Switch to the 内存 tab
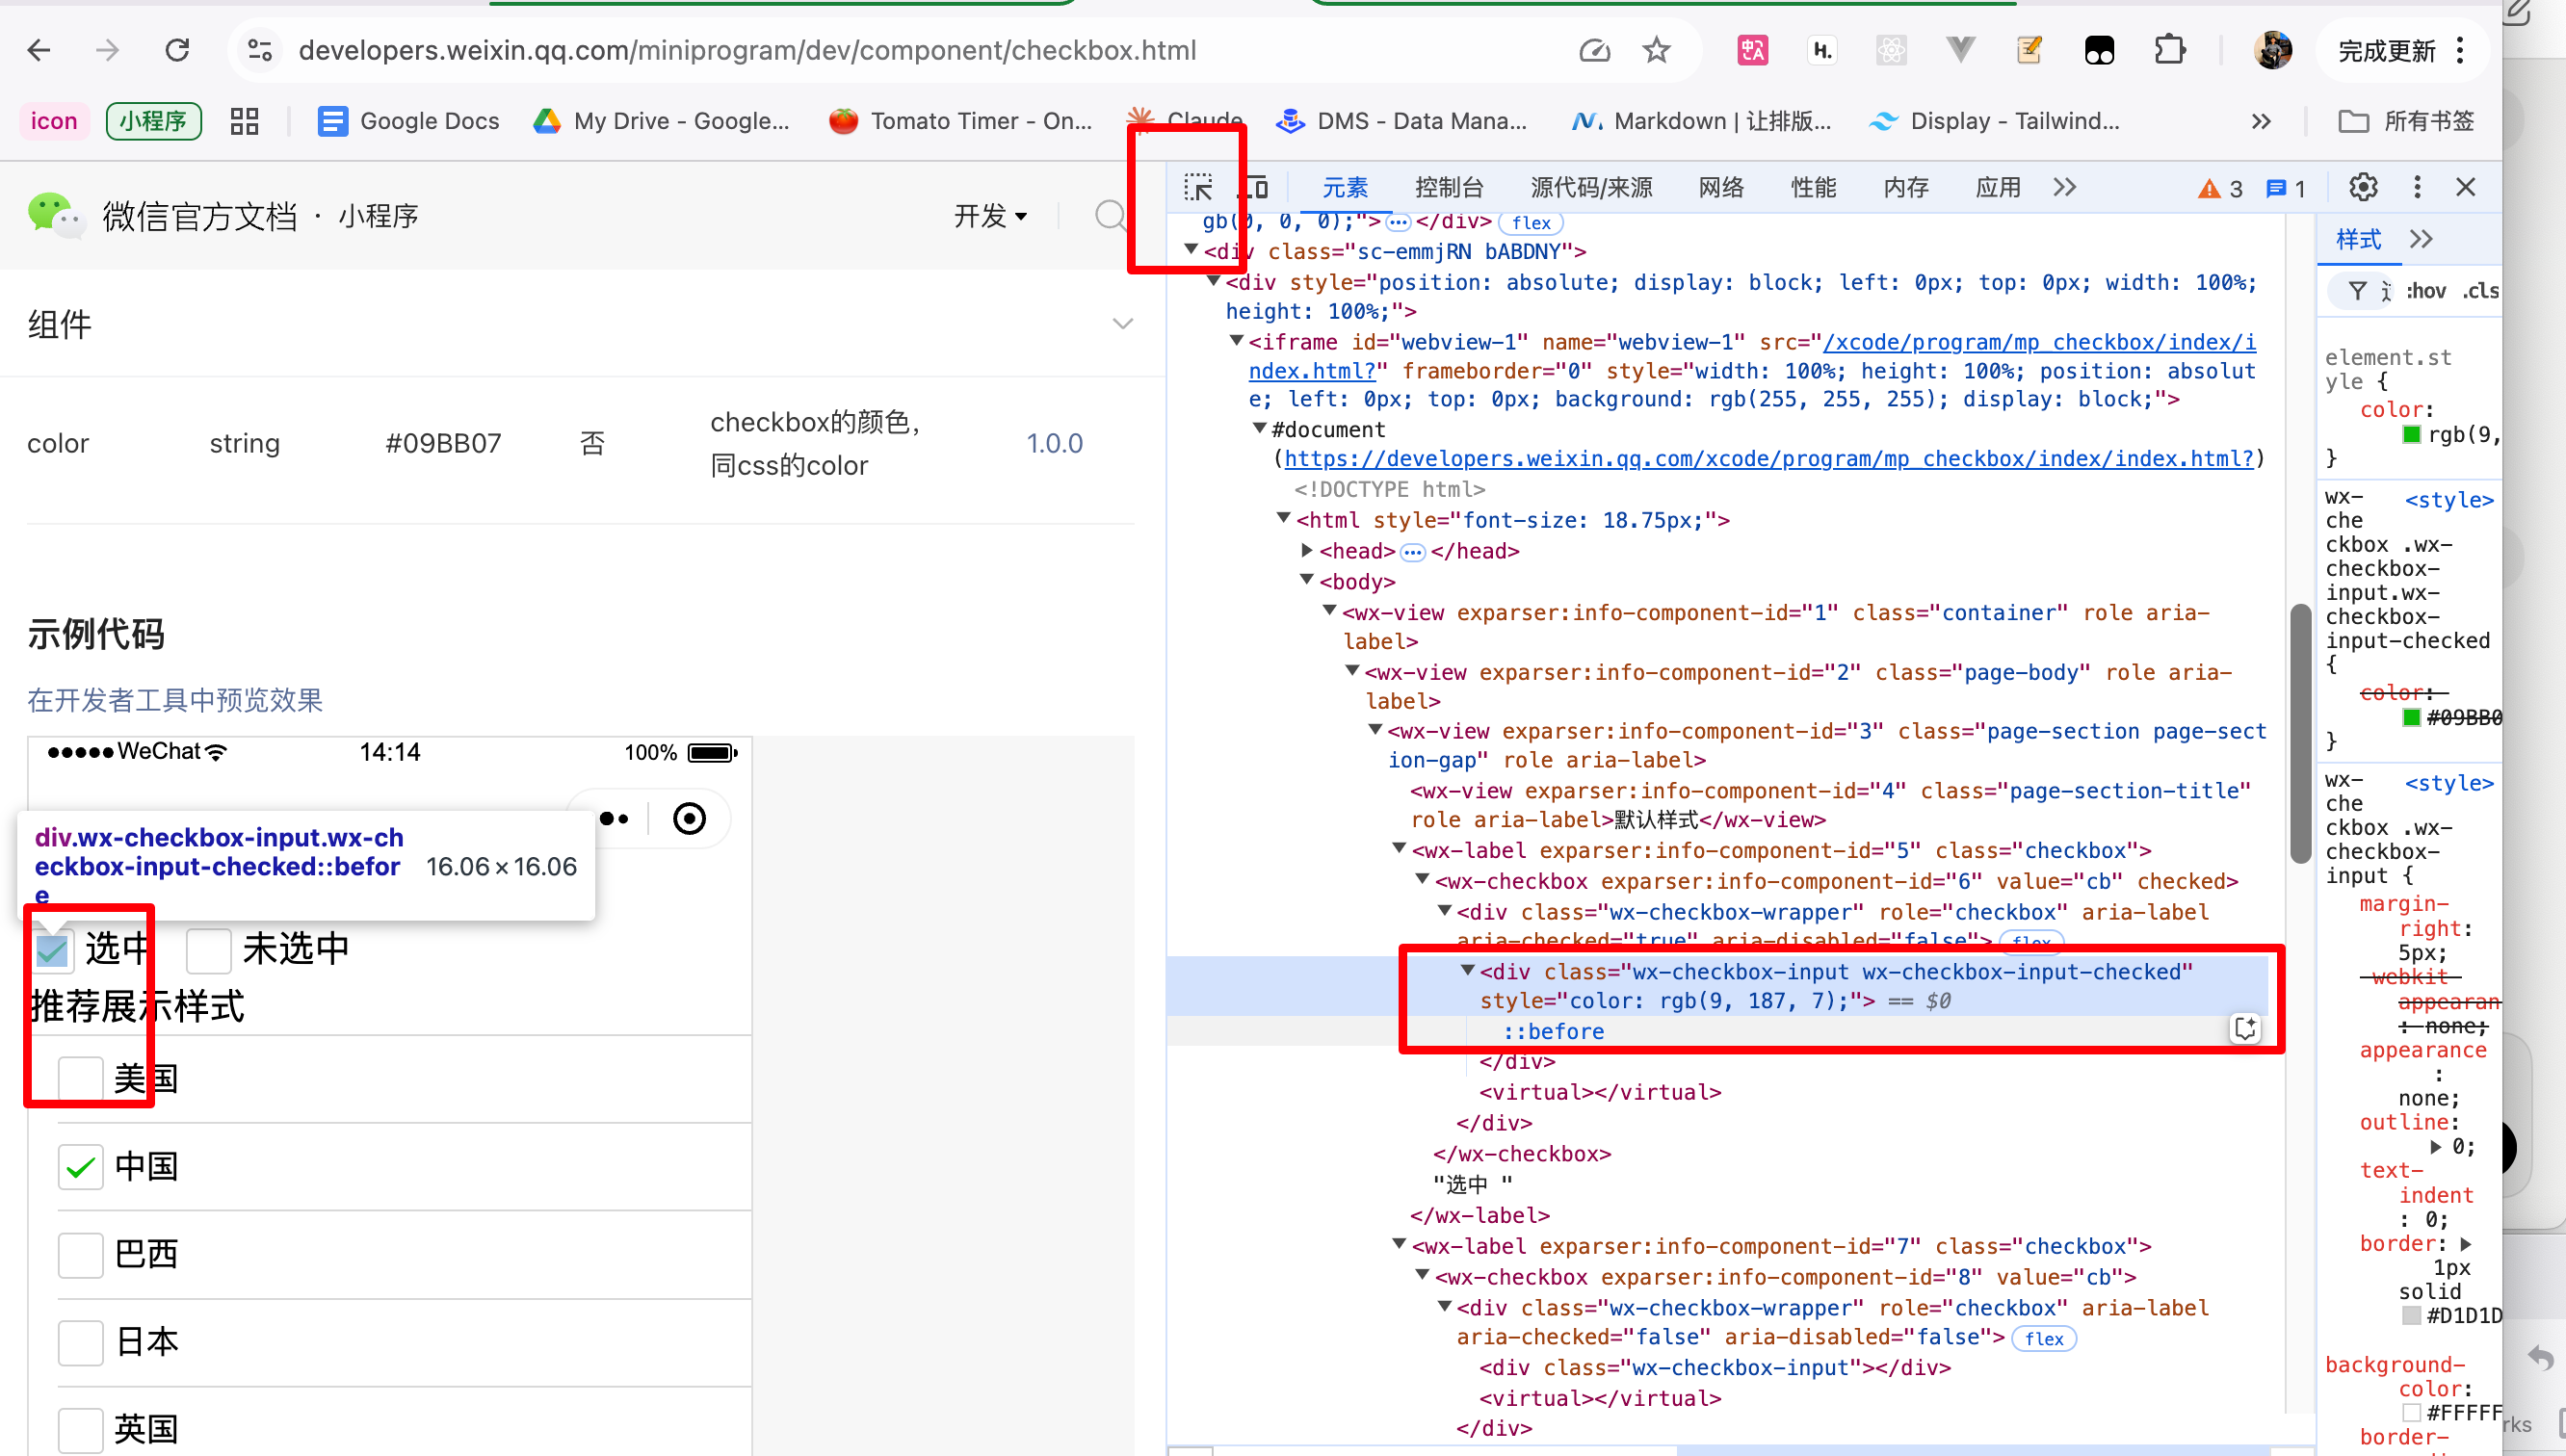Image resolution: width=2566 pixels, height=1456 pixels. pyautogui.click(x=1906, y=187)
